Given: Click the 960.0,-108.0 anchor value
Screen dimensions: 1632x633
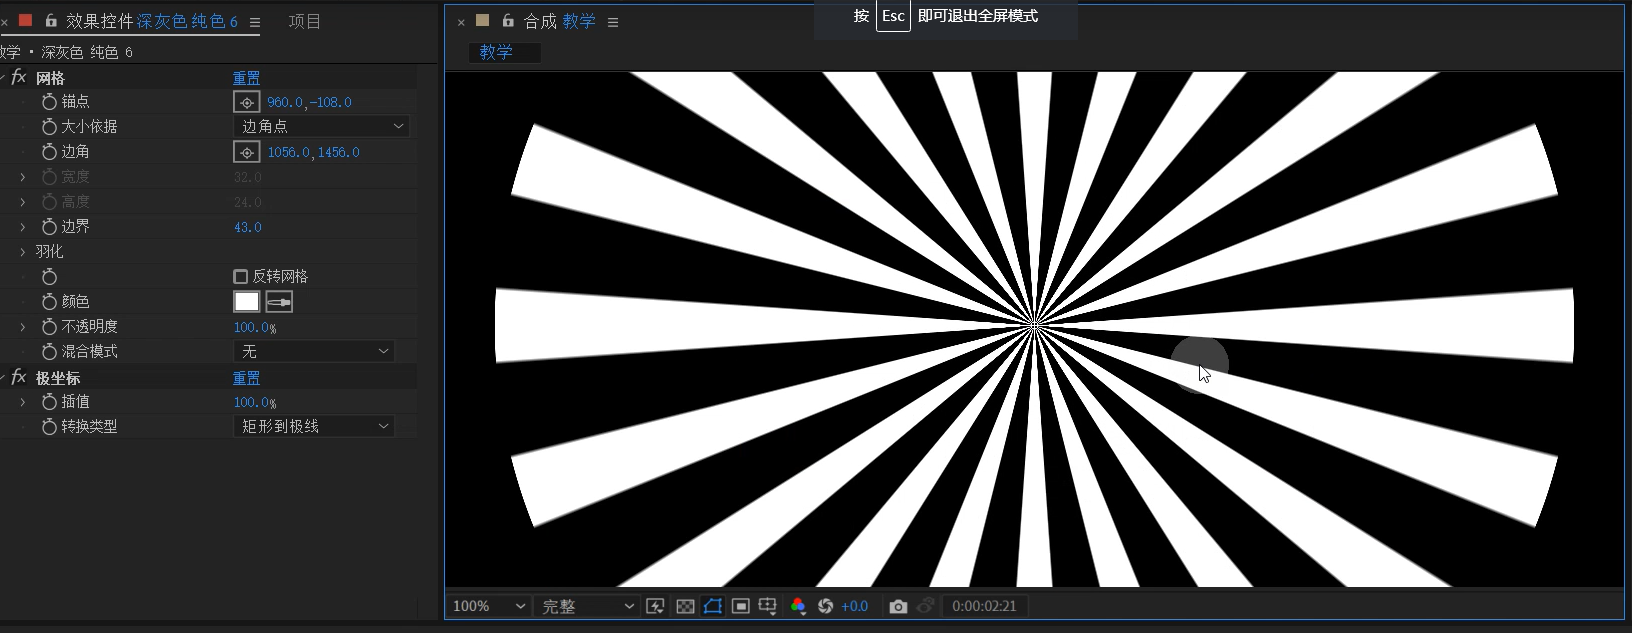Looking at the screenshot, I should tap(309, 102).
